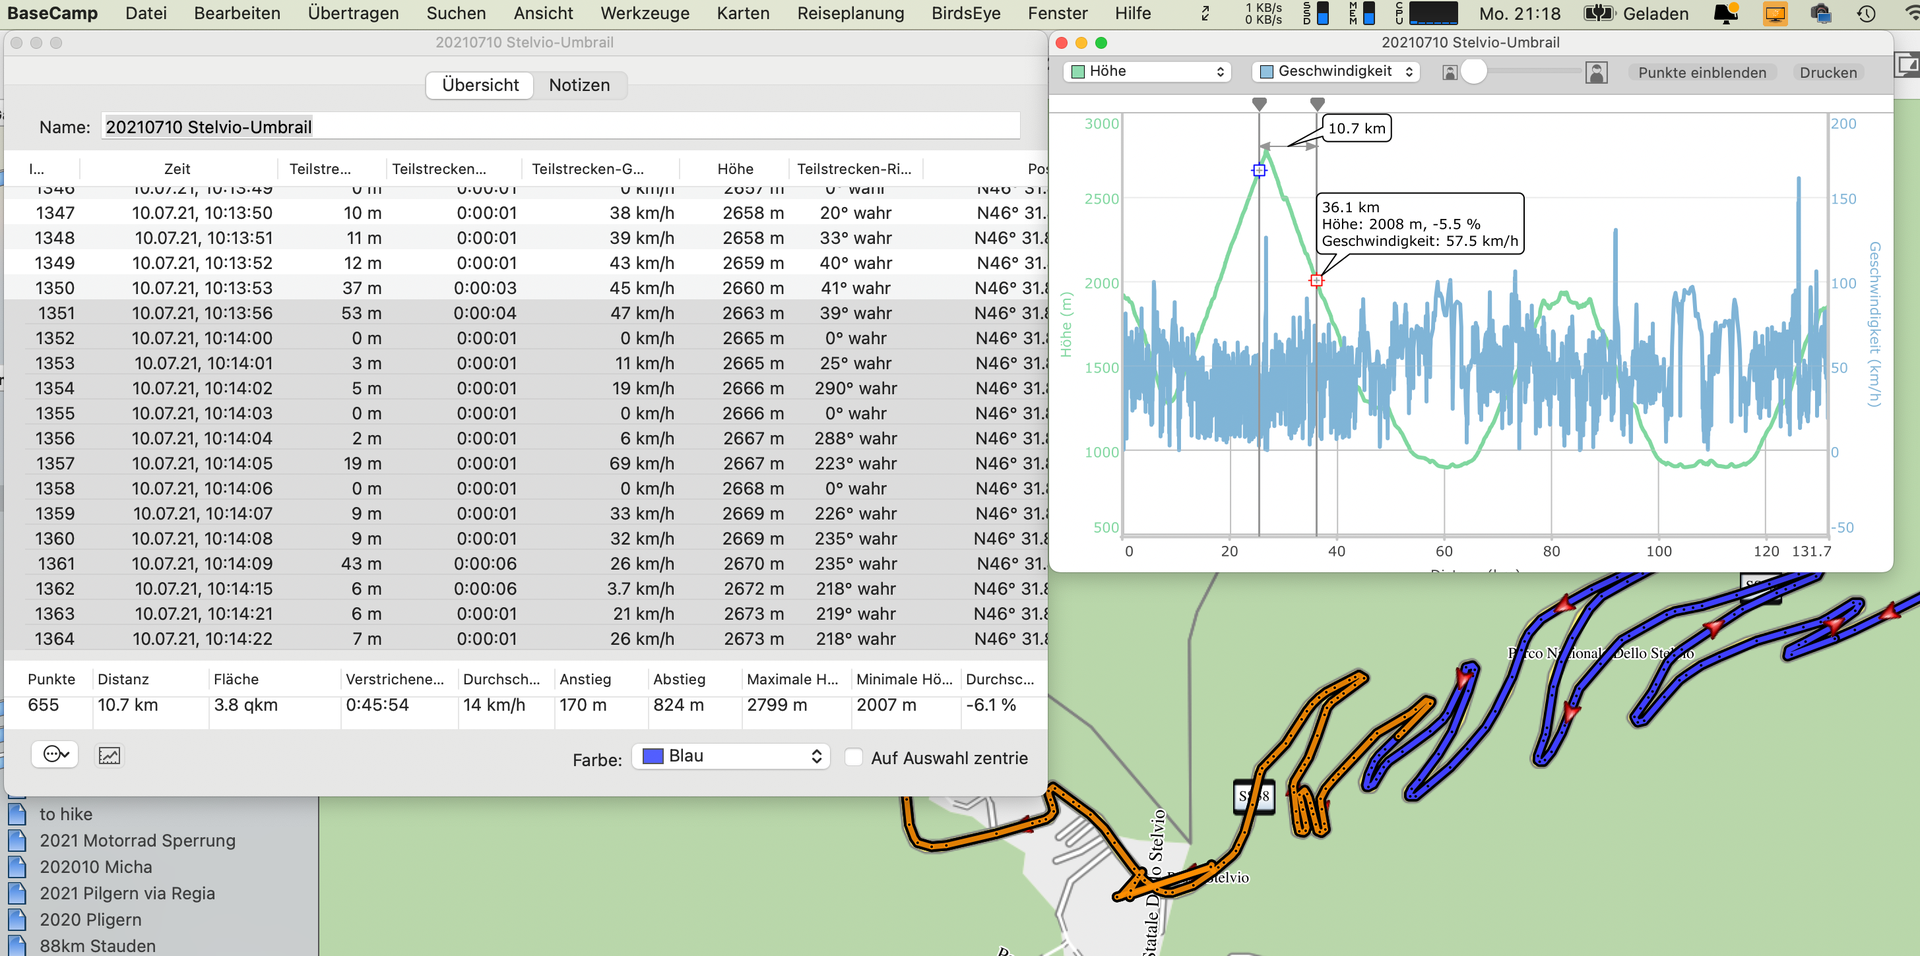Click the blue start point on graph

[x=1259, y=170]
